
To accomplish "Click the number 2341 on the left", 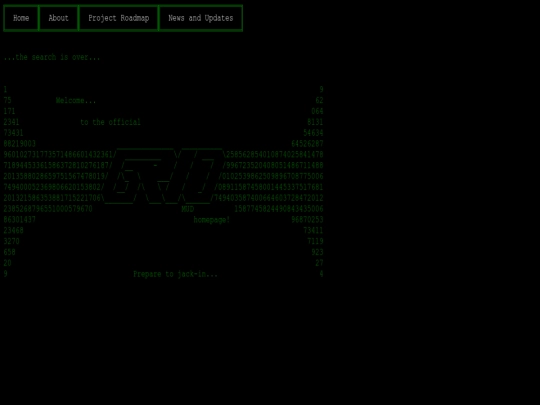I will coord(11,122).
